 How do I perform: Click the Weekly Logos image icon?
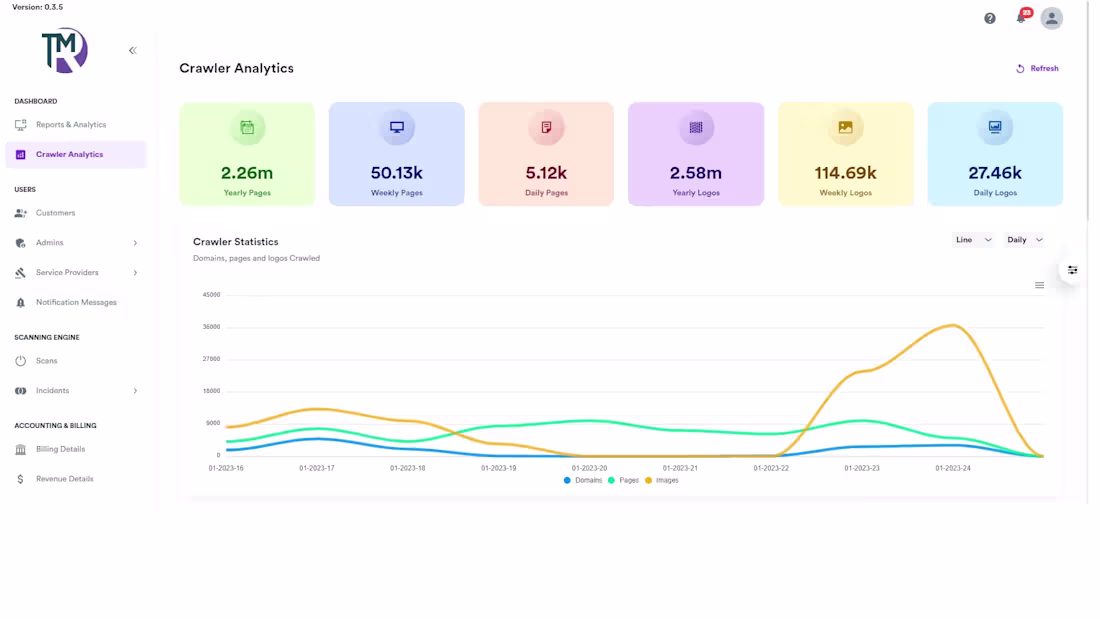coord(845,128)
